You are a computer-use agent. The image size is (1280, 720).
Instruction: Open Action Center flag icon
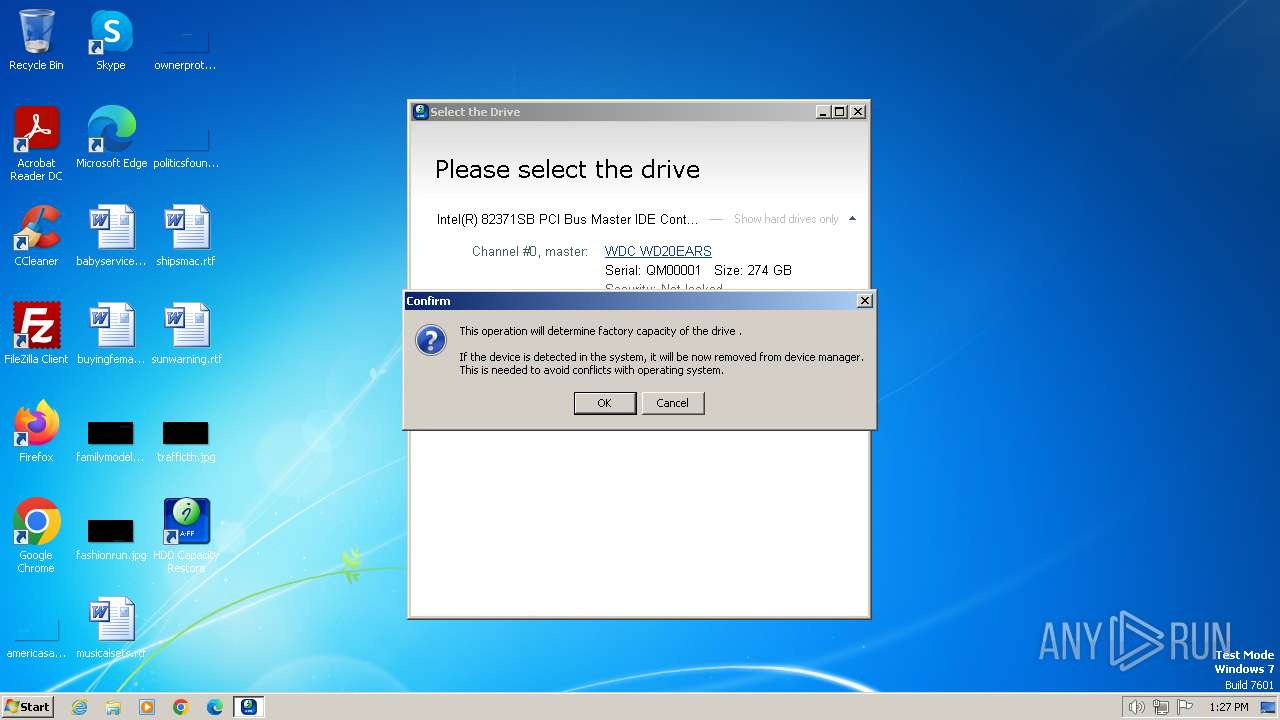[x=1185, y=707]
